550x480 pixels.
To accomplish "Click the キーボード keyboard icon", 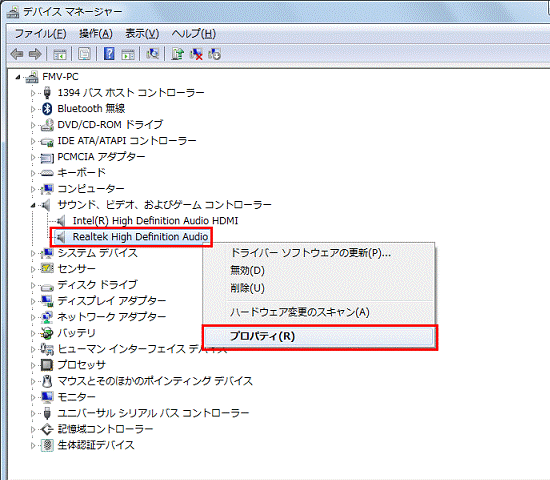I will (x=47, y=173).
